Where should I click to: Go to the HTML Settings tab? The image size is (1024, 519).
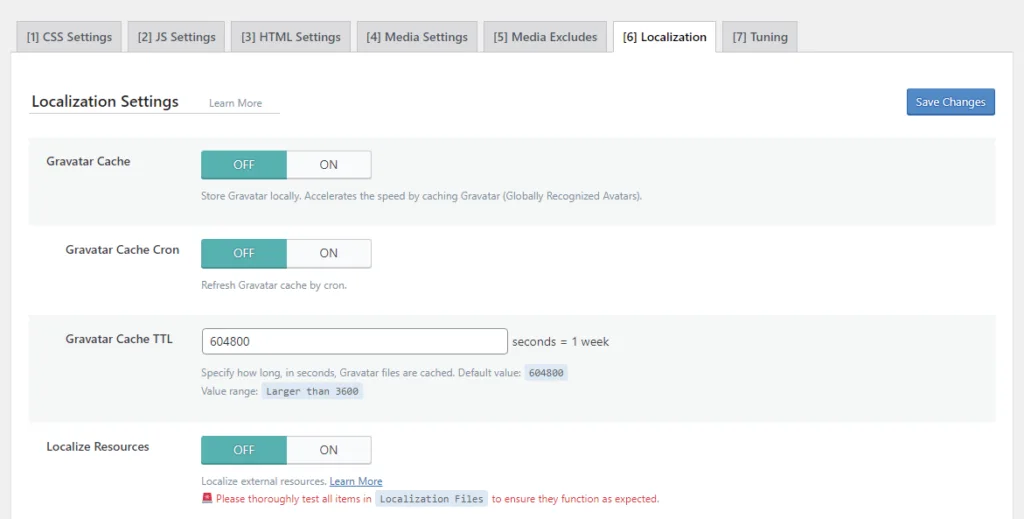tap(290, 37)
